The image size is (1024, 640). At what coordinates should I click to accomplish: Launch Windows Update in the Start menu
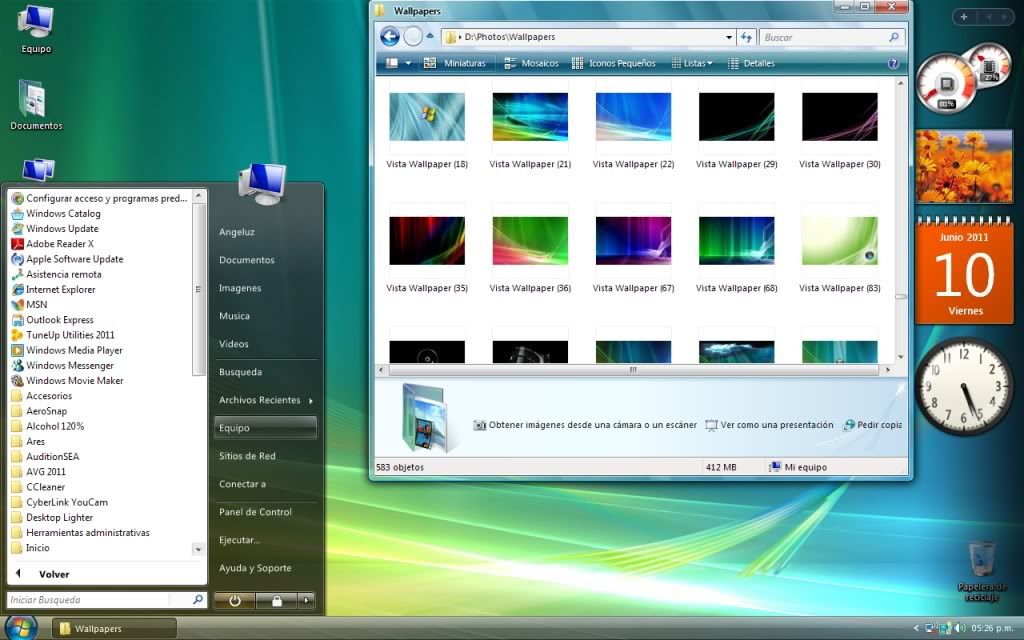coord(56,229)
